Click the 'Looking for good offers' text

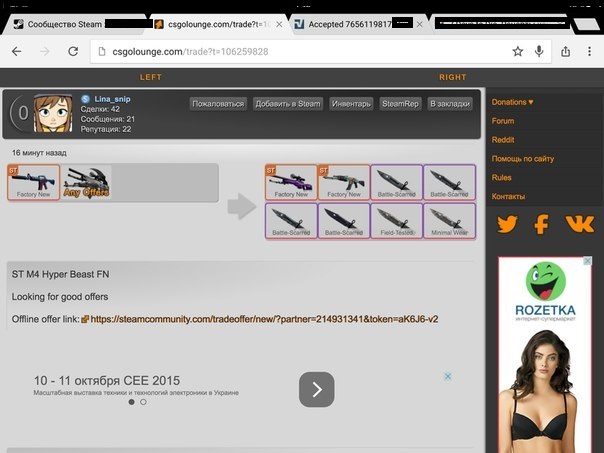point(60,297)
